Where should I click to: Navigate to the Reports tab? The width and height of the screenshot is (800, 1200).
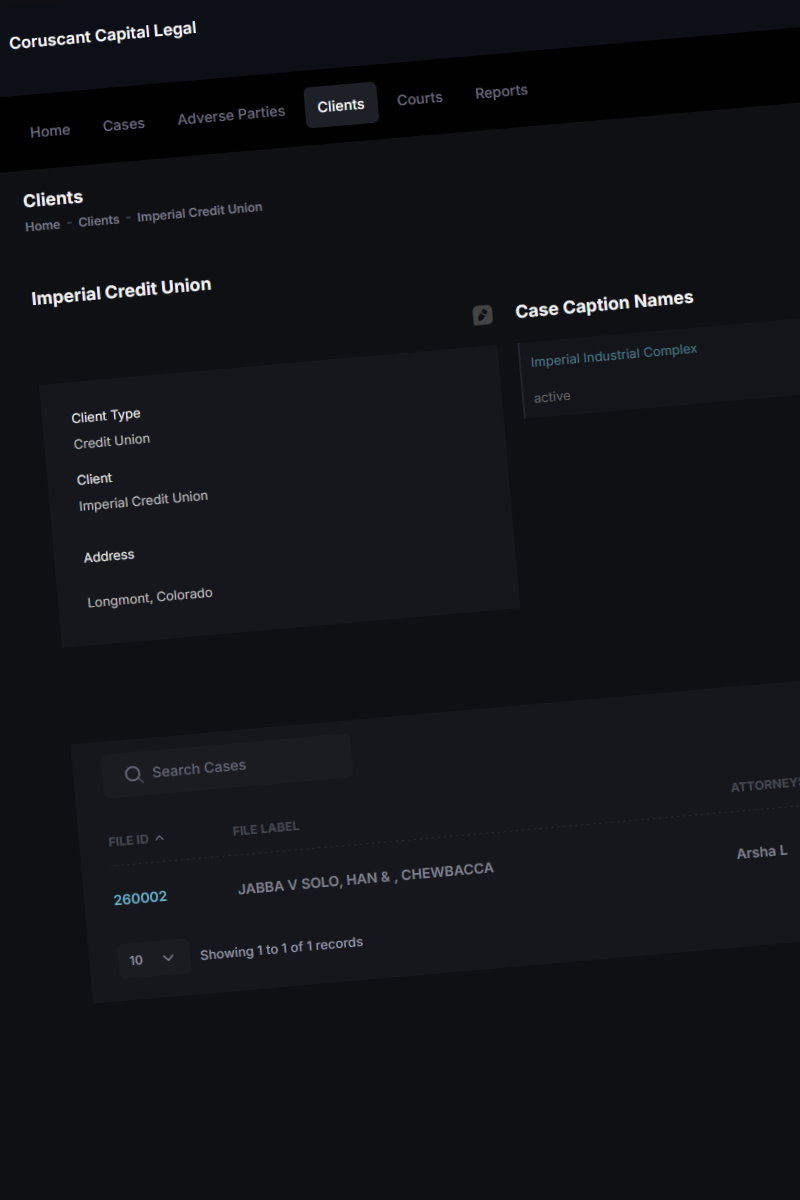(x=501, y=91)
